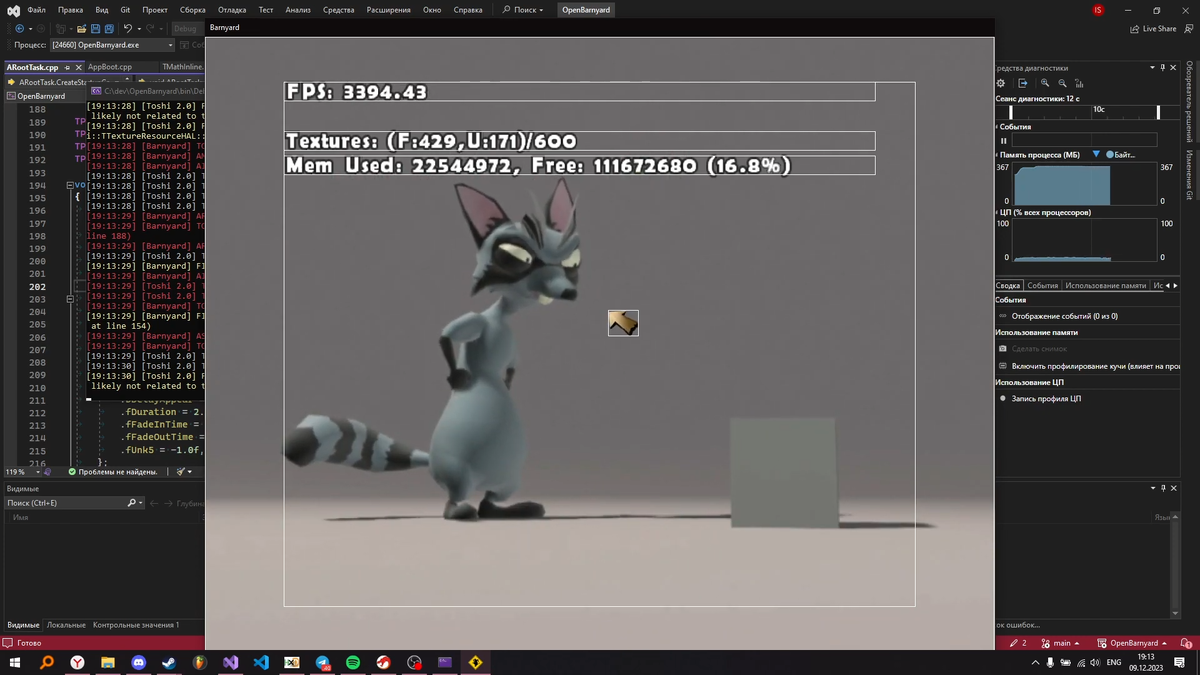Click the process memory graph
This screenshot has height=675, width=1200.
point(1084,184)
